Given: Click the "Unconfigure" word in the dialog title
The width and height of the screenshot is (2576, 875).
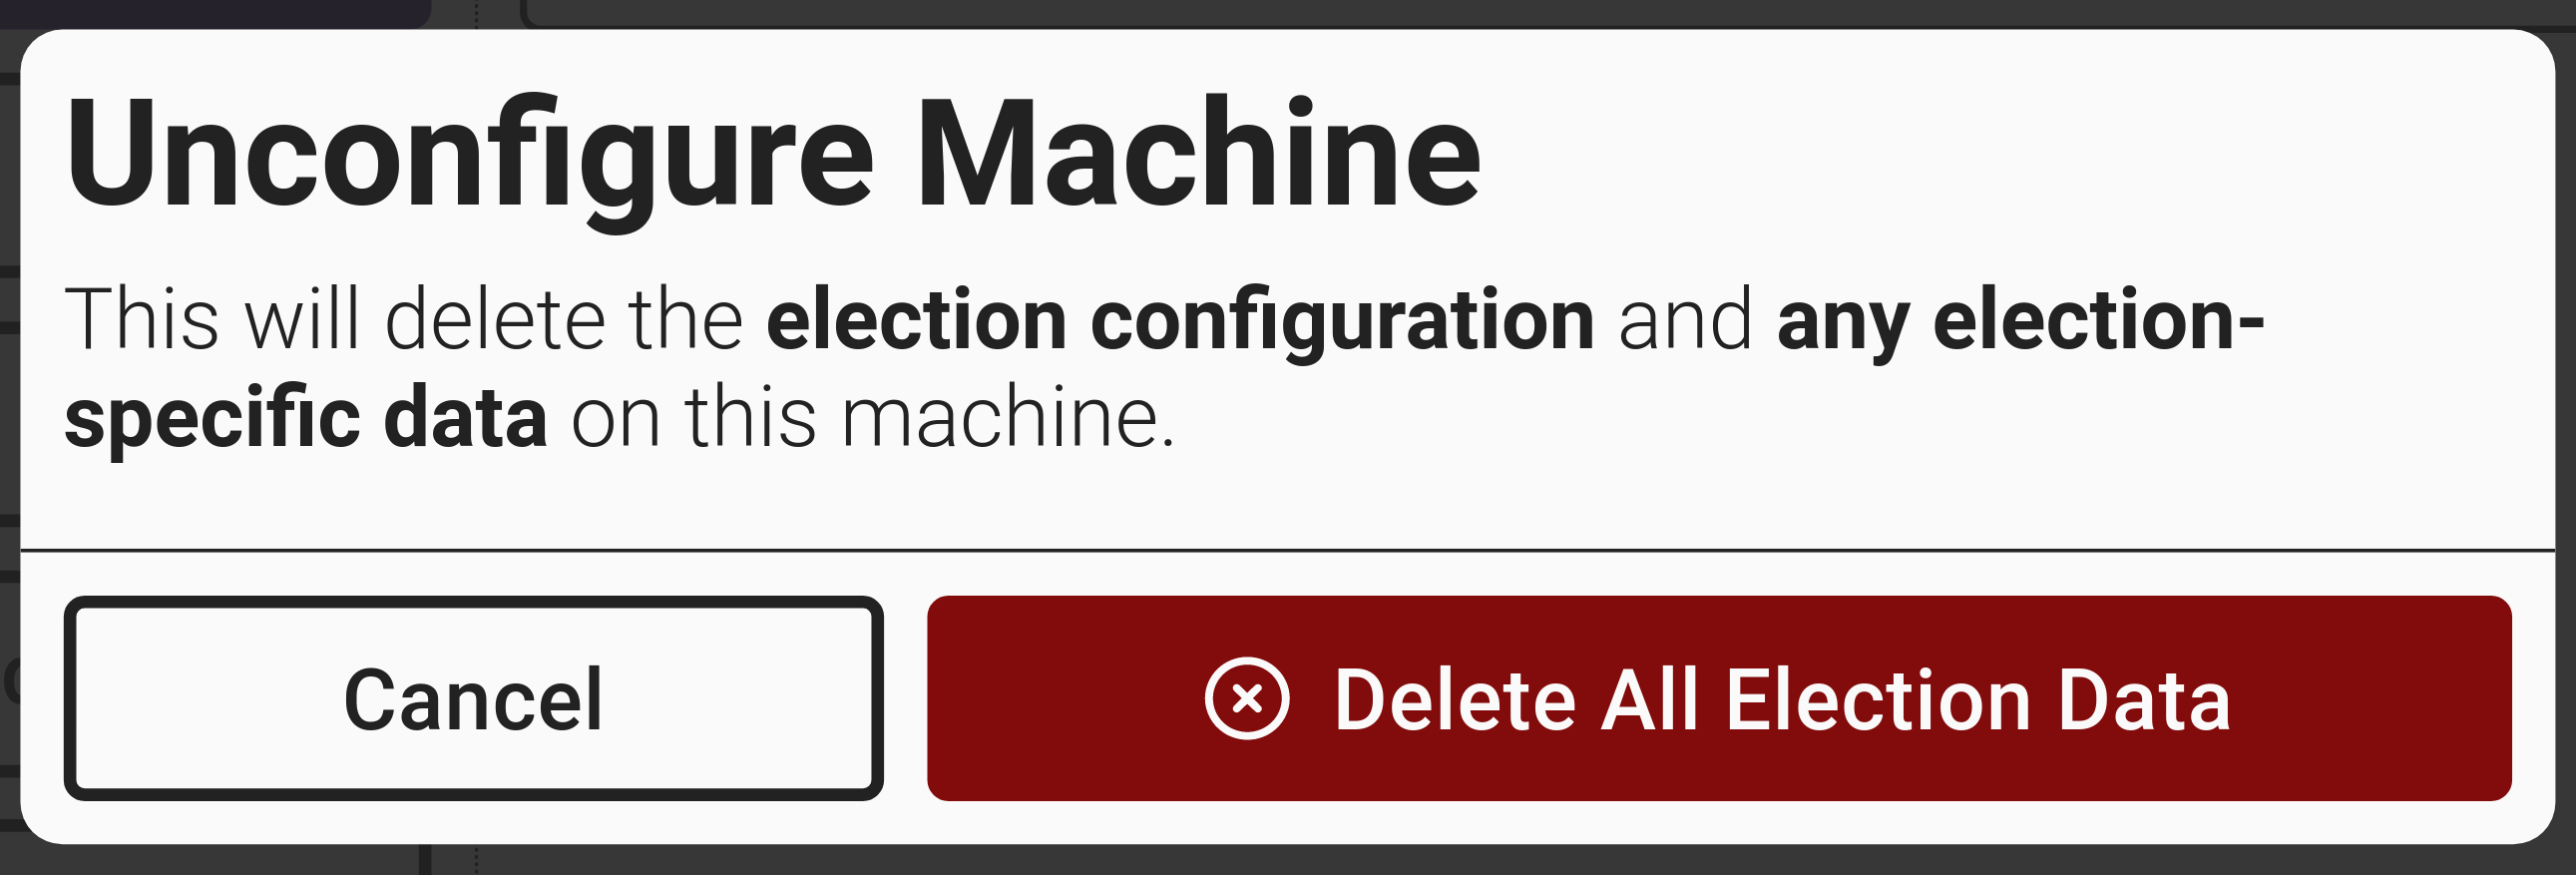Looking at the screenshot, I should 468,156.
